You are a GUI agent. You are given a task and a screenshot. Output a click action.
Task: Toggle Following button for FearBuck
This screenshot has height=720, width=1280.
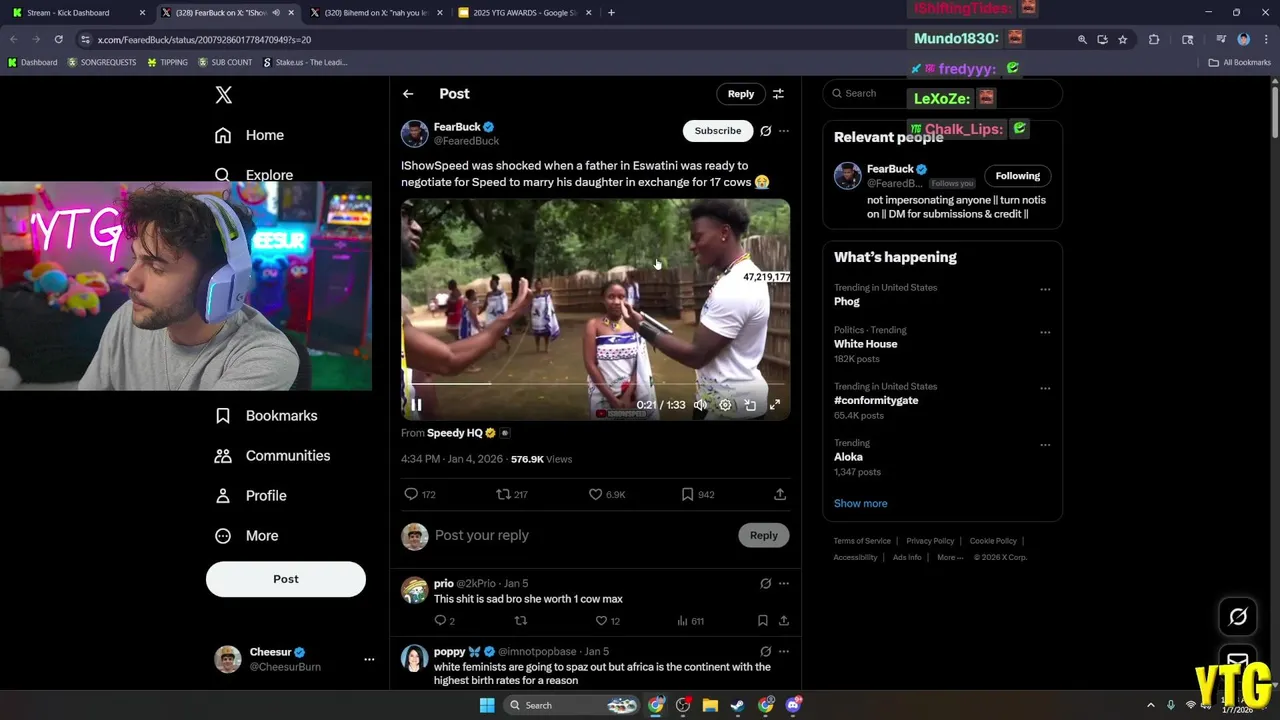coord(1017,176)
